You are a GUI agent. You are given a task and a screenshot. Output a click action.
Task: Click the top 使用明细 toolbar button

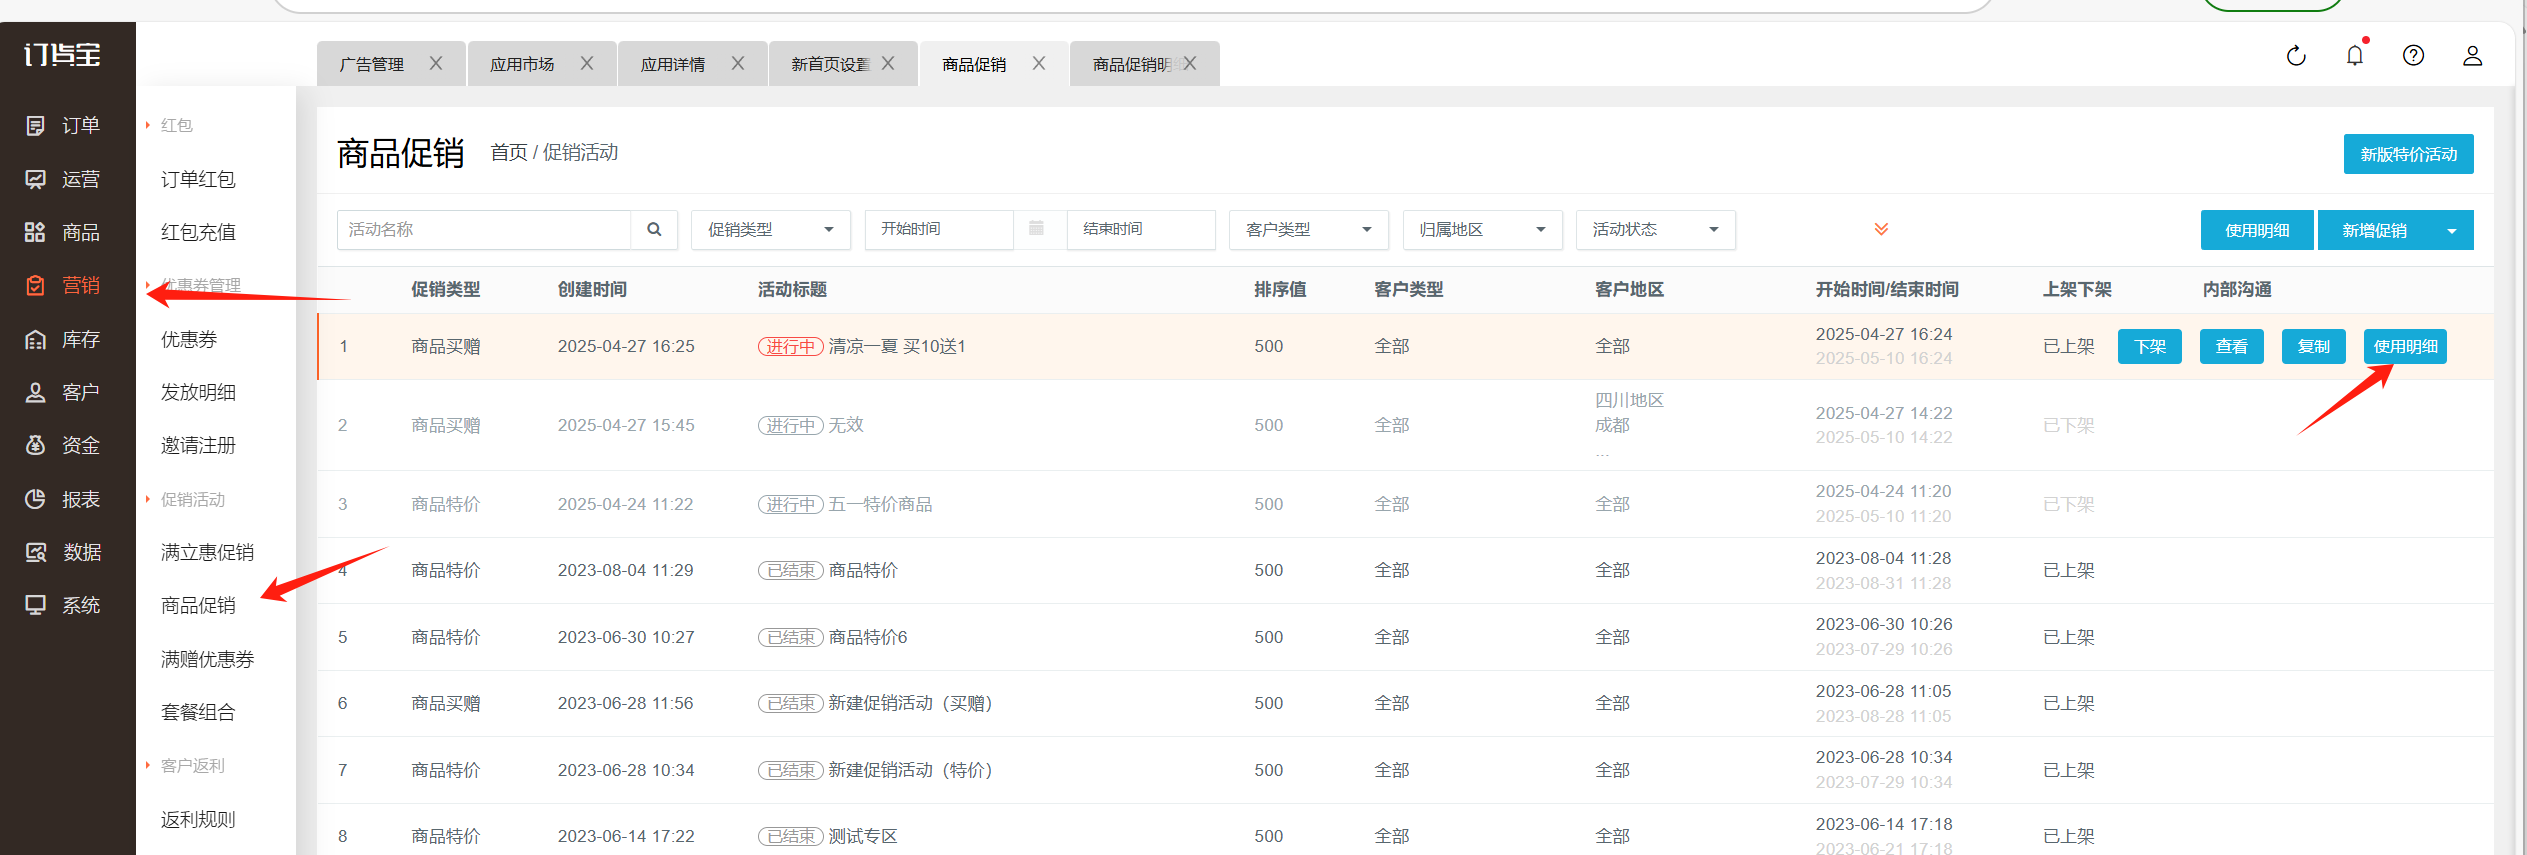[x=2257, y=231]
